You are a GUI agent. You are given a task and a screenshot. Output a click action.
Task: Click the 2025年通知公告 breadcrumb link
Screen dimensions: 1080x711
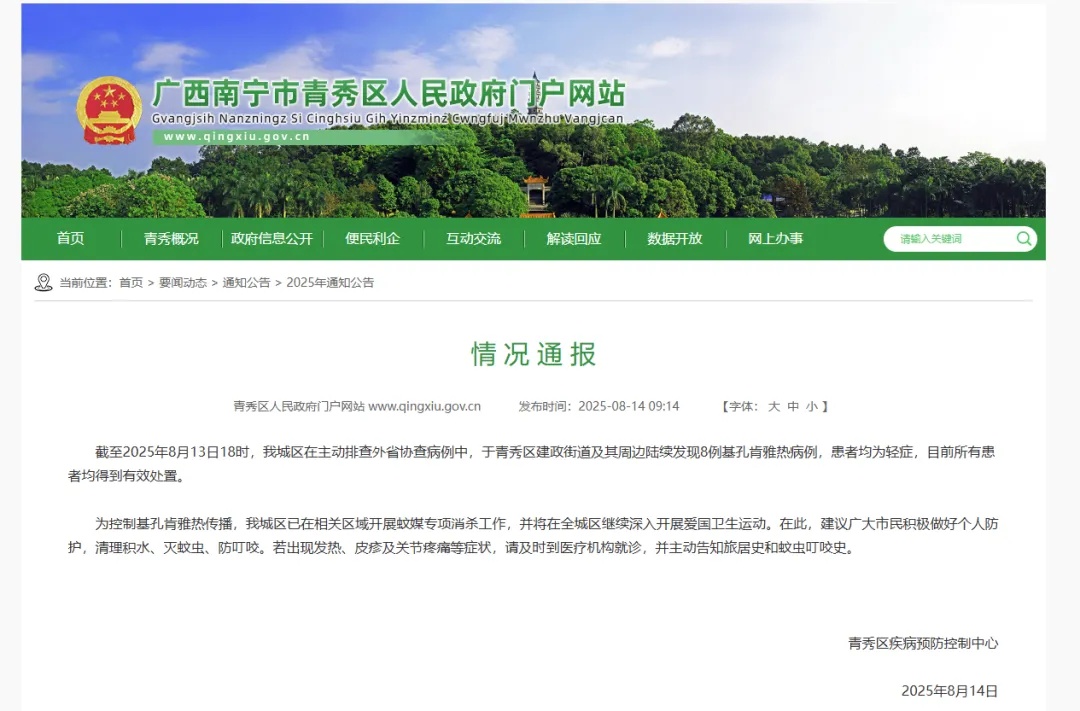tap(330, 283)
